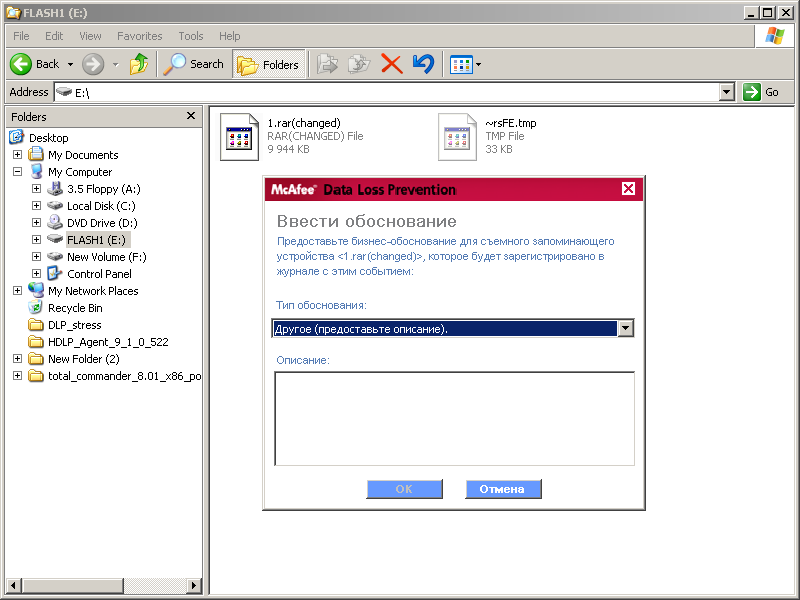This screenshot has height=600, width=800.
Task: Open the View menu
Action: pyautogui.click(x=90, y=36)
